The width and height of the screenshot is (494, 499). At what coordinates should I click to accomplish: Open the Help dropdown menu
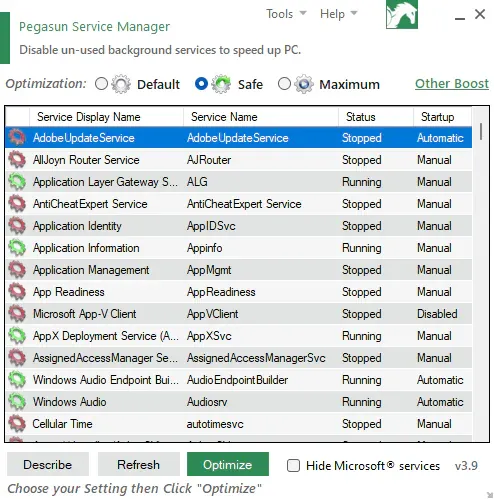click(339, 14)
